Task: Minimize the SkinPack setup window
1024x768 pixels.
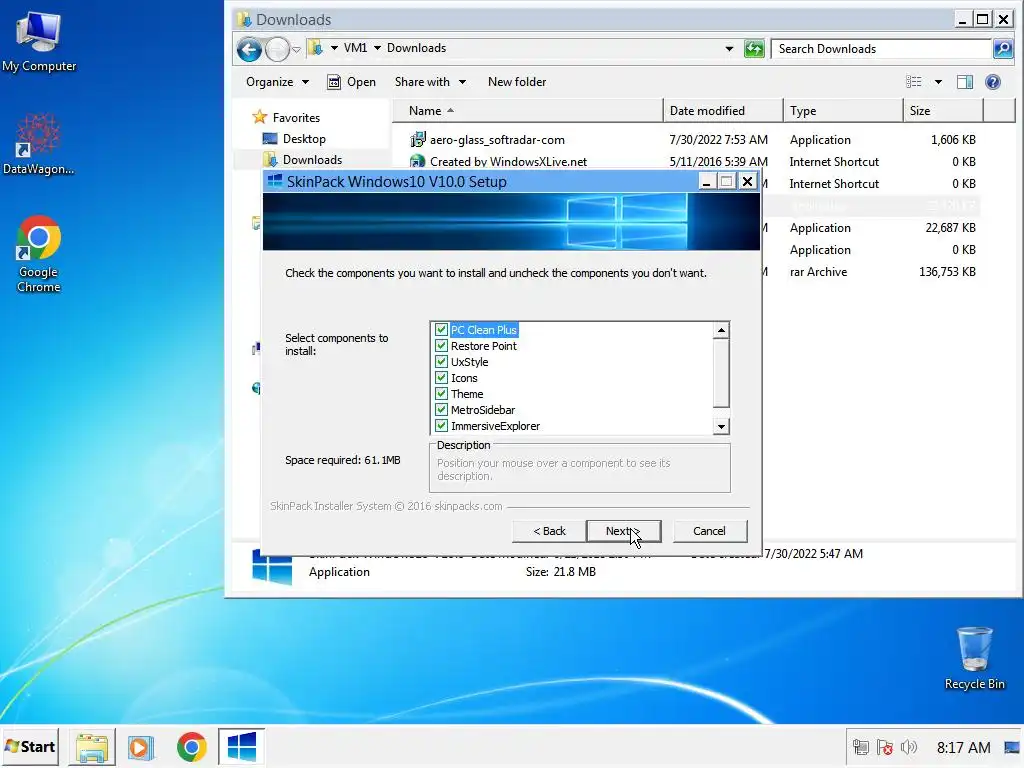Action: pyautogui.click(x=706, y=182)
